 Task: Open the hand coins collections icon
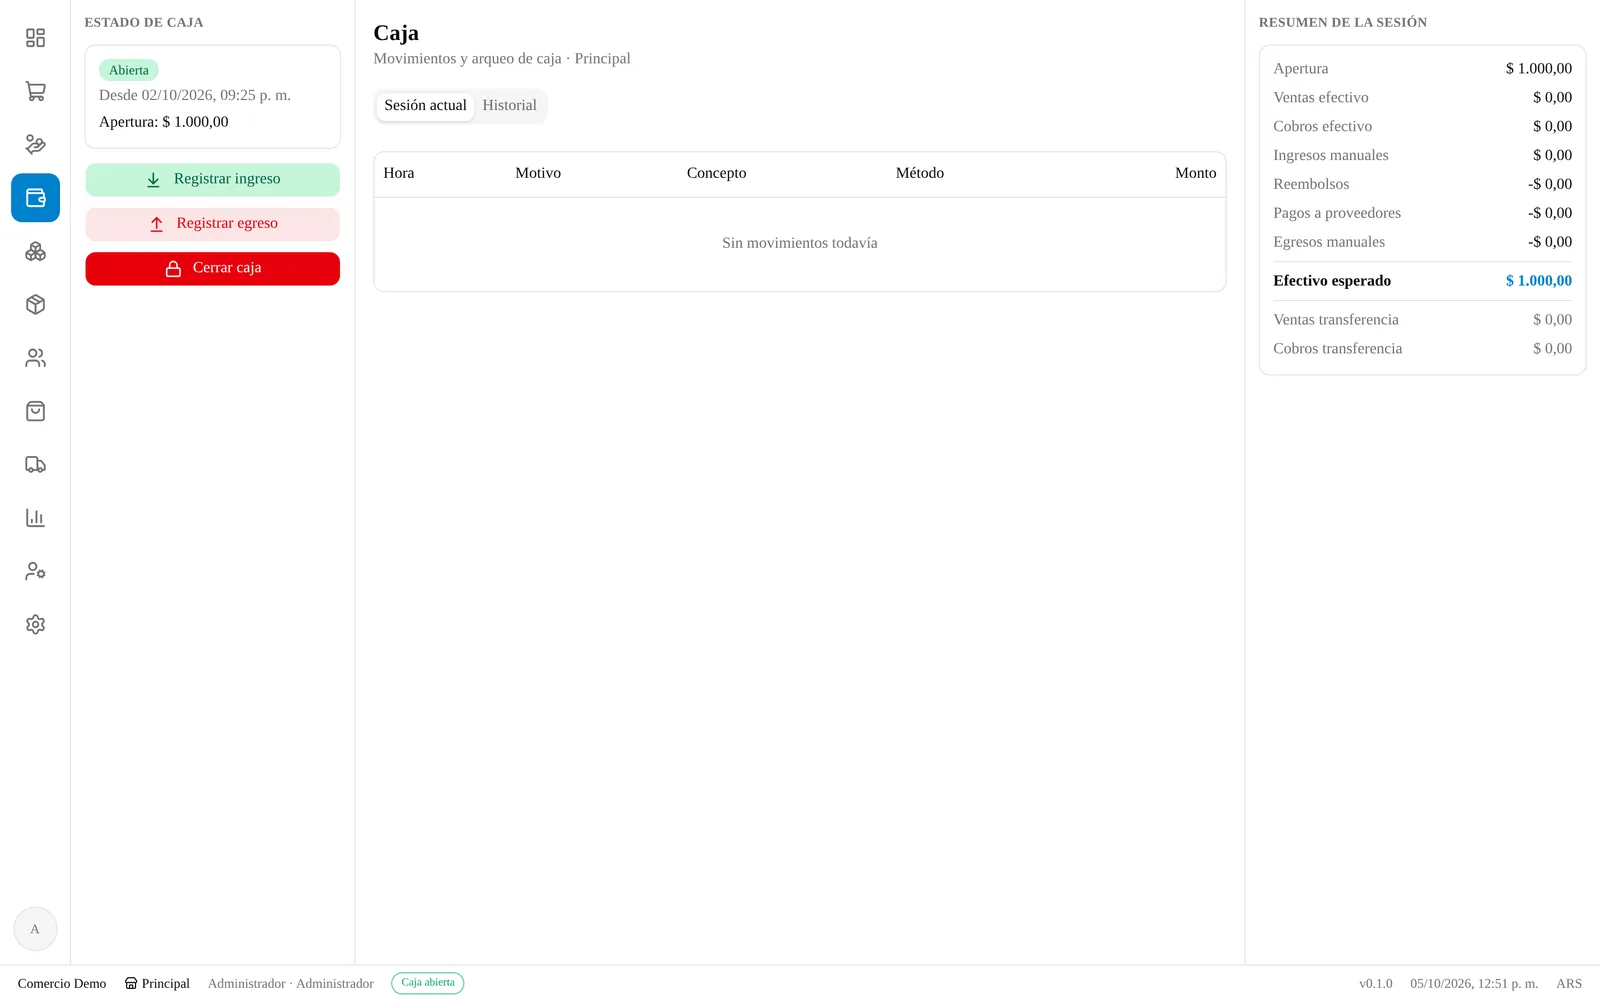click(35, 144)
